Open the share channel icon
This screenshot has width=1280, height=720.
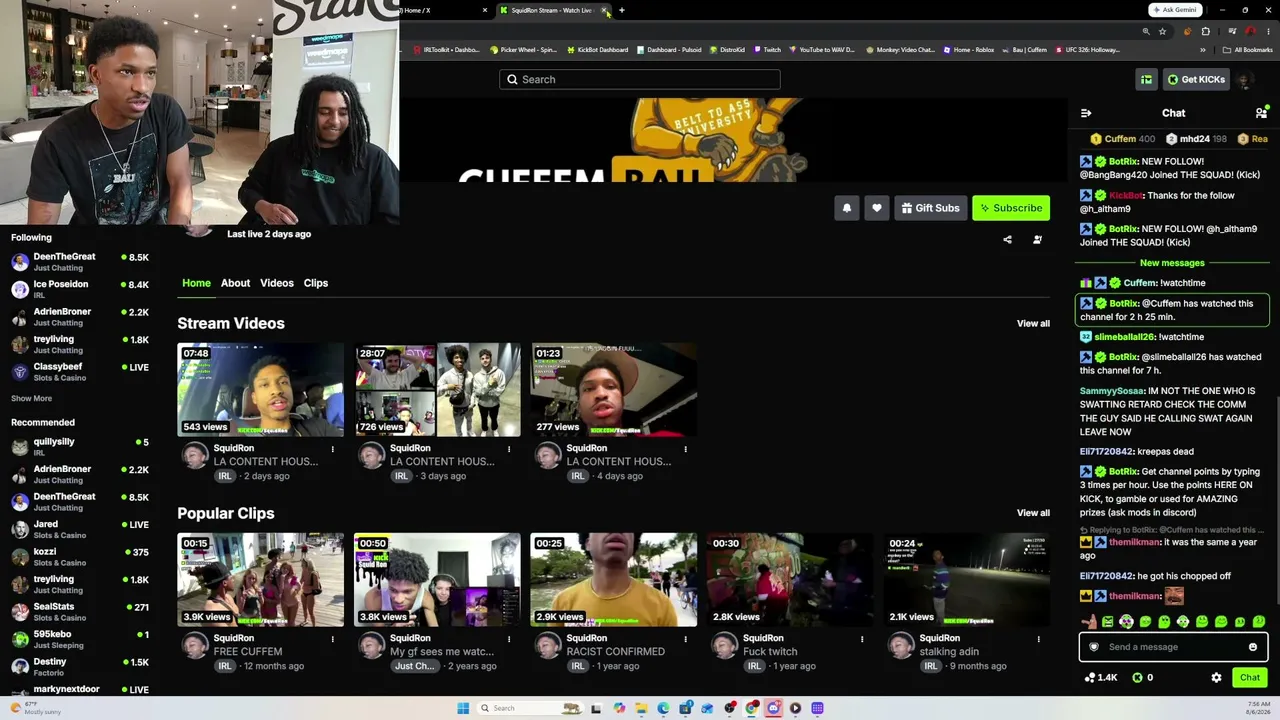coord(1007,240)
